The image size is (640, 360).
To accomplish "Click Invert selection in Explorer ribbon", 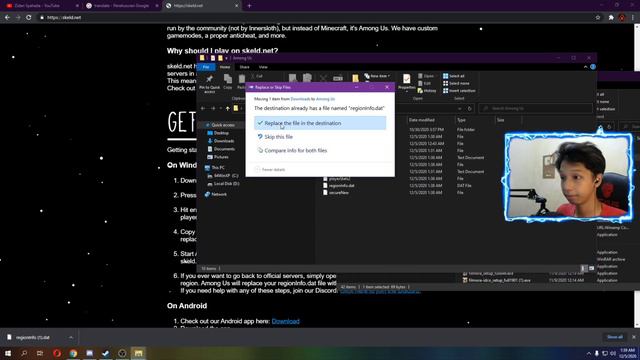I will [x=459, y=91].
